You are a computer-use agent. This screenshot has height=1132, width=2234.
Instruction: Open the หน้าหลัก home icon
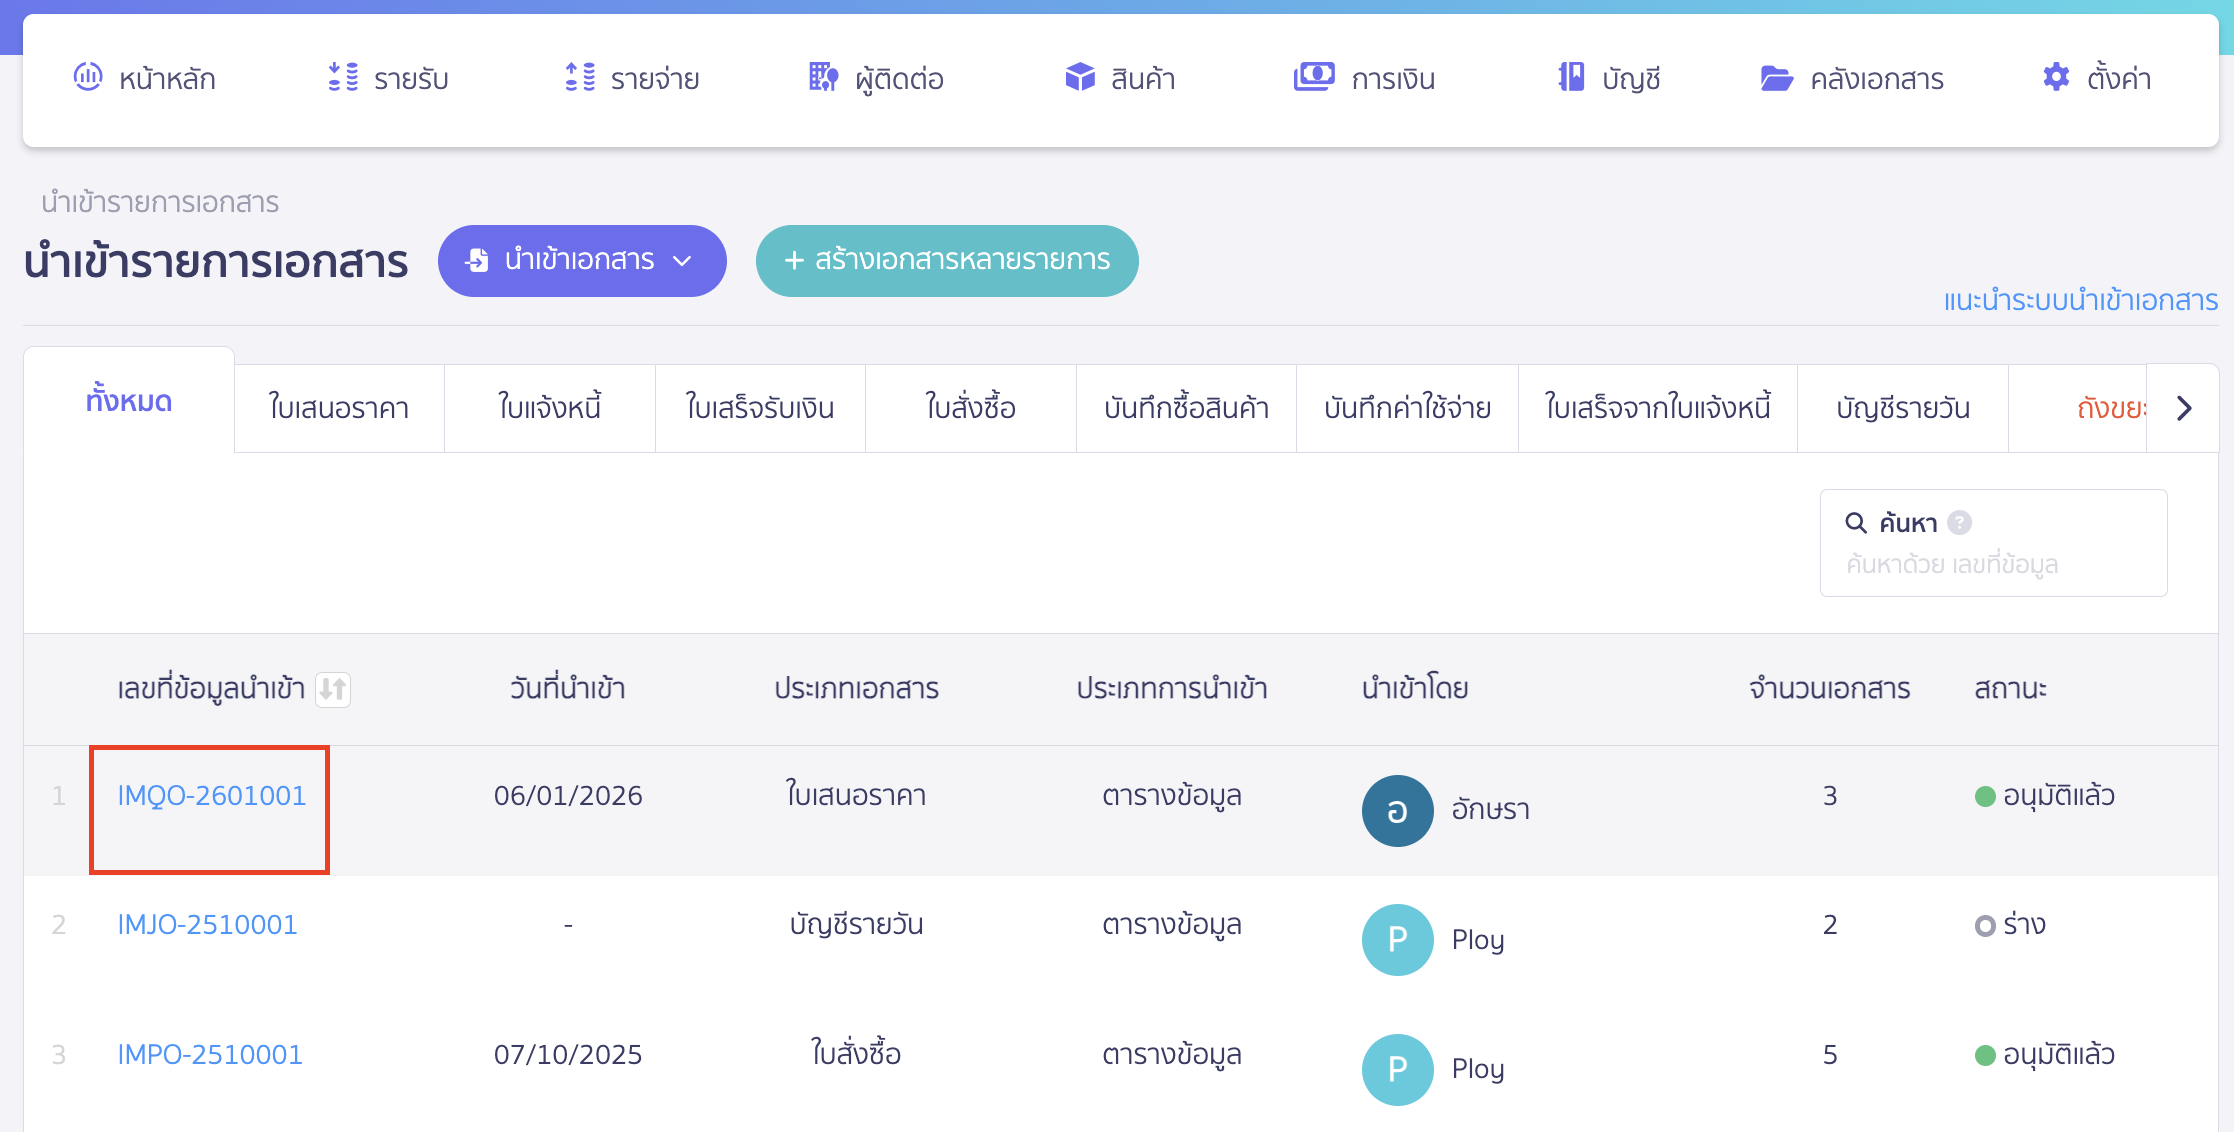tap(88, 77)
